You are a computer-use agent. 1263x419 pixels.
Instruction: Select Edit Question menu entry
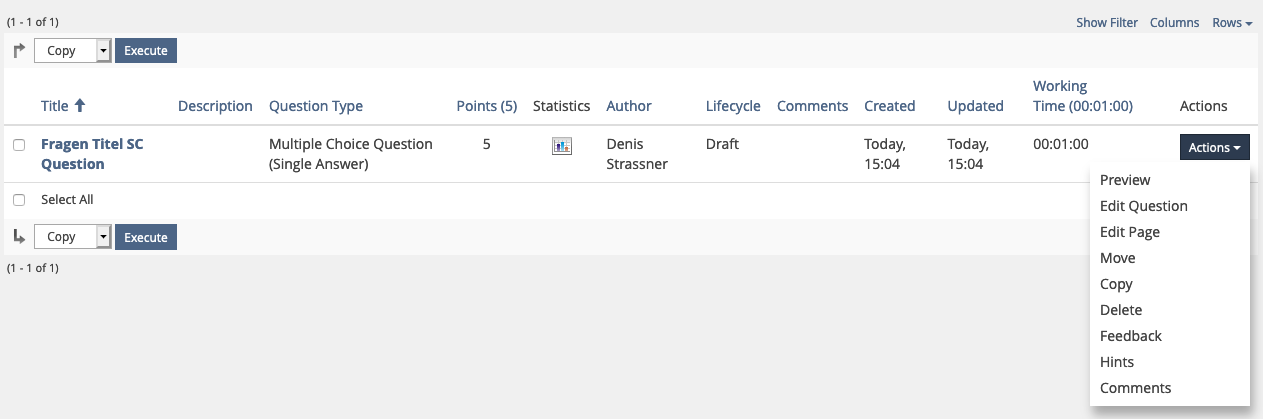tap(1143, 206)
